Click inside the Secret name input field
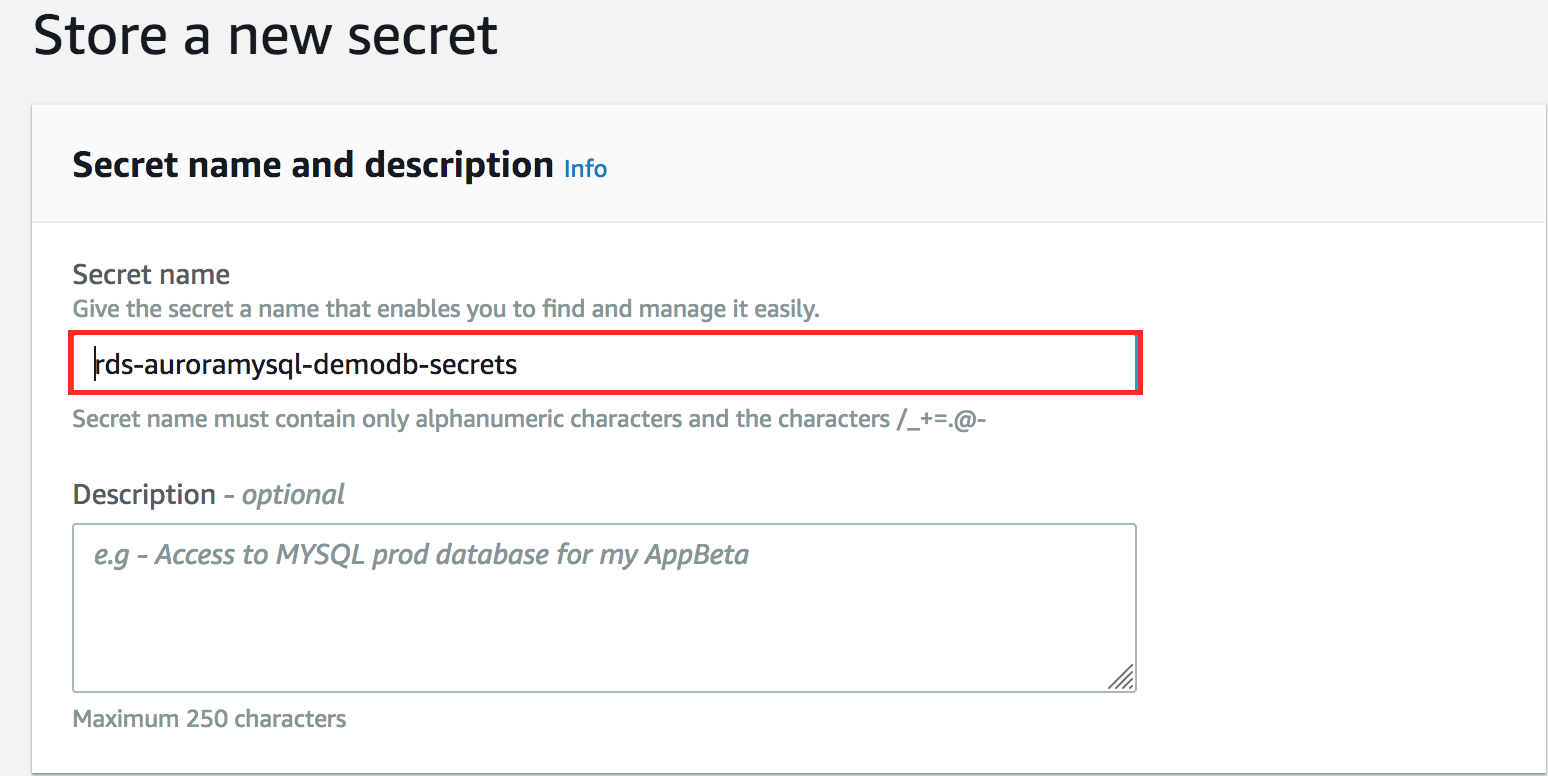The width and height of the screenshot is (1548, 776). [605, 364]
